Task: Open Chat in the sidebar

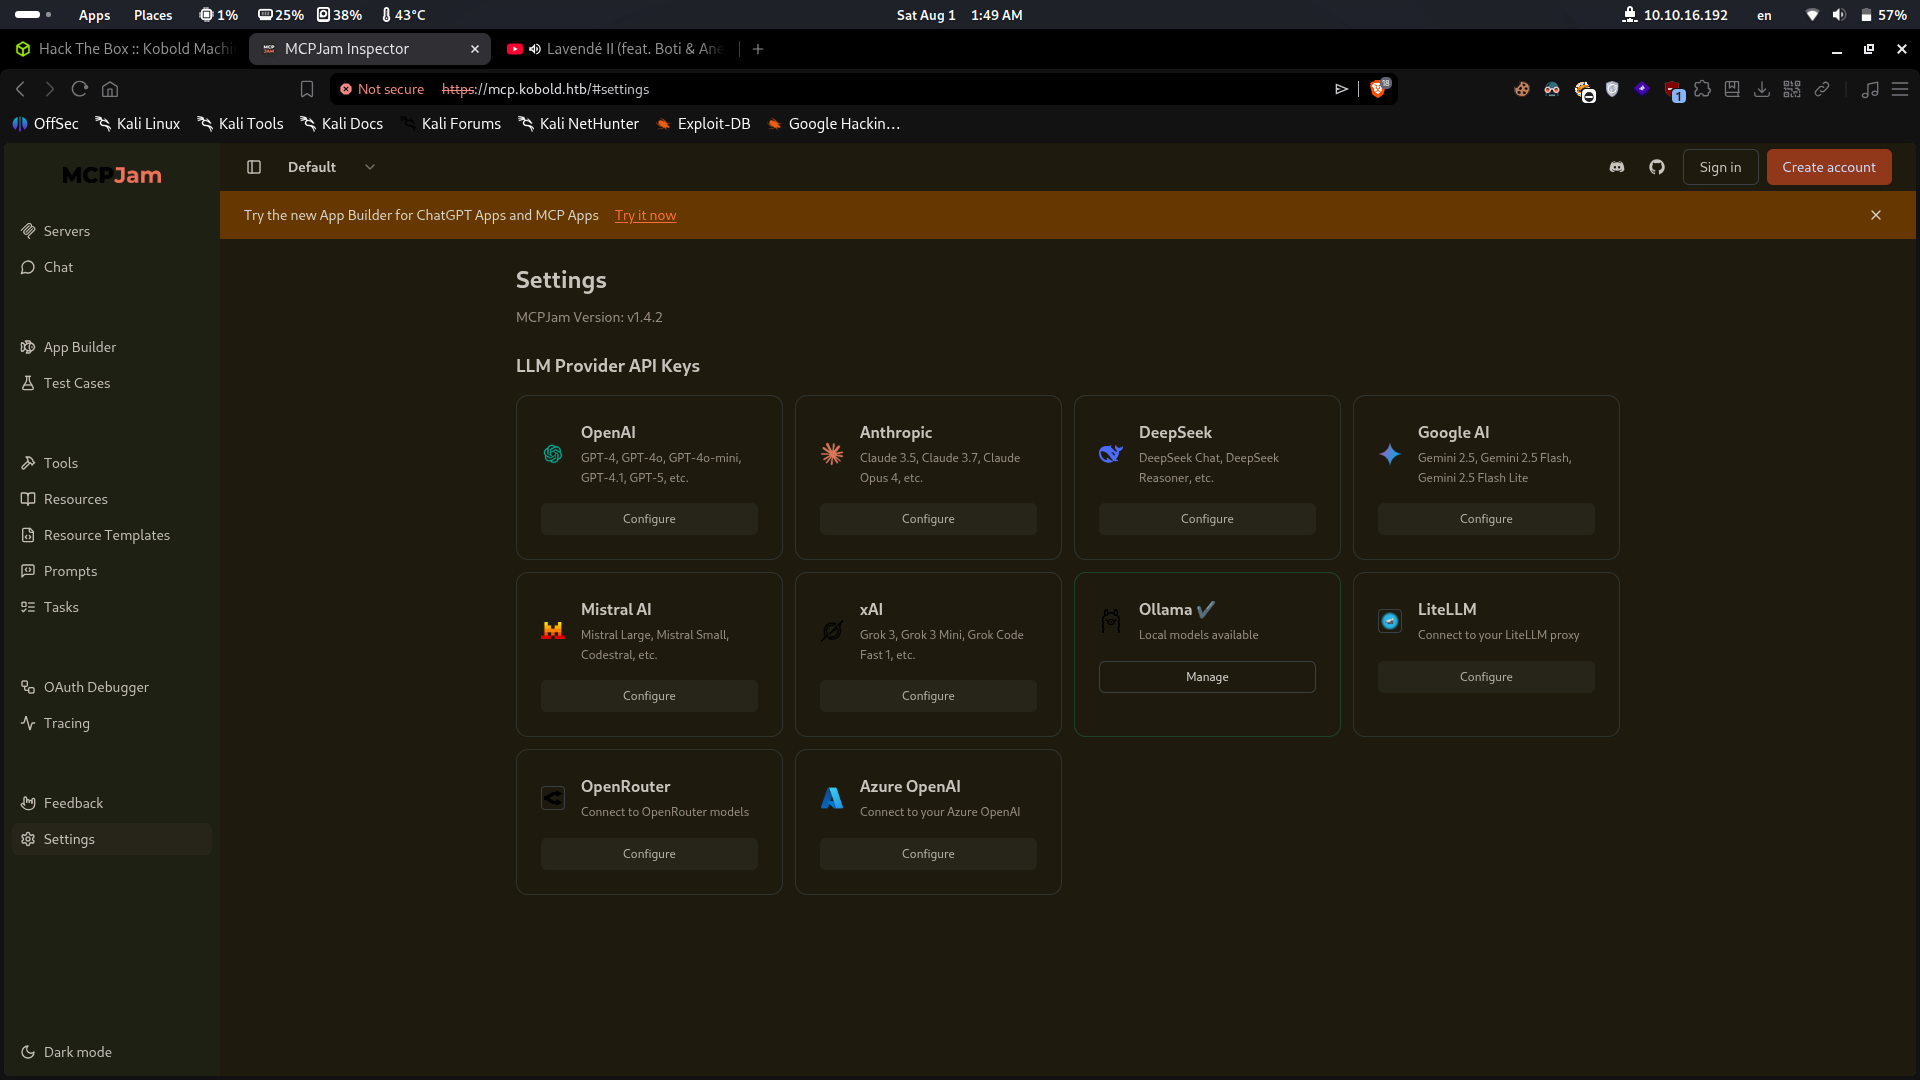Action: (112, 267)
